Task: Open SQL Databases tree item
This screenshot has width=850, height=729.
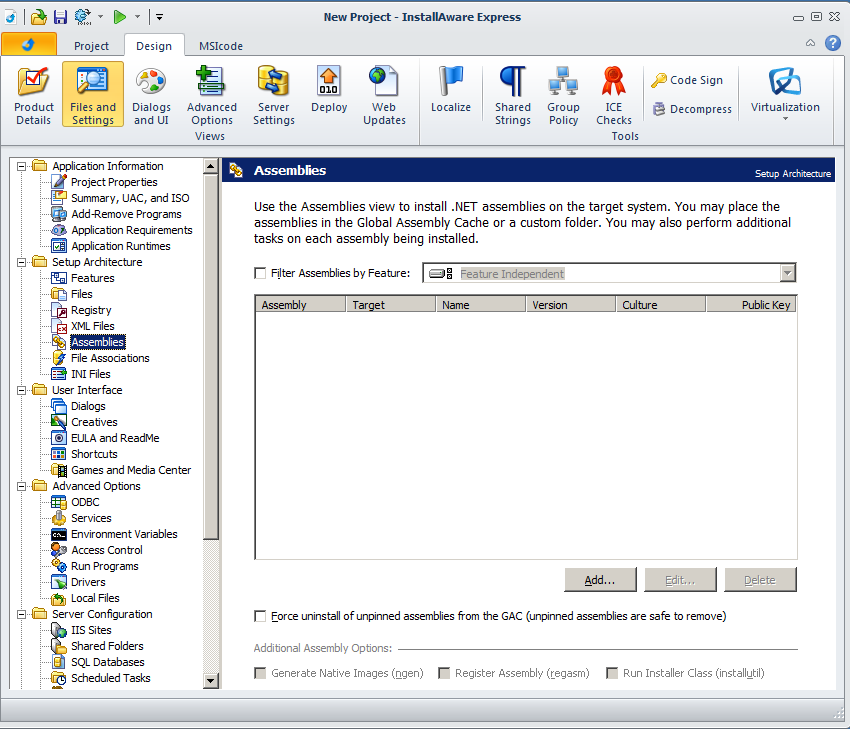Action: click(107, 662)
